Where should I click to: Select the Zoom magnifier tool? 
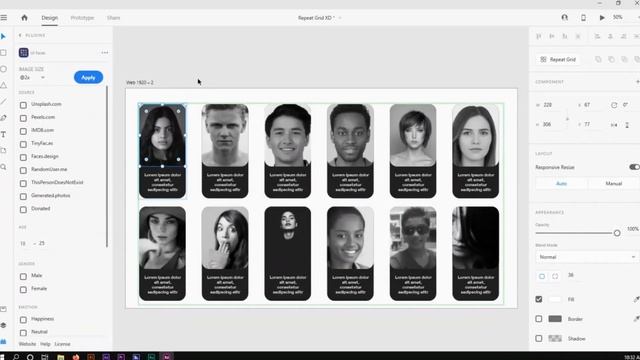pyautogui.click(x=3, y=167)
